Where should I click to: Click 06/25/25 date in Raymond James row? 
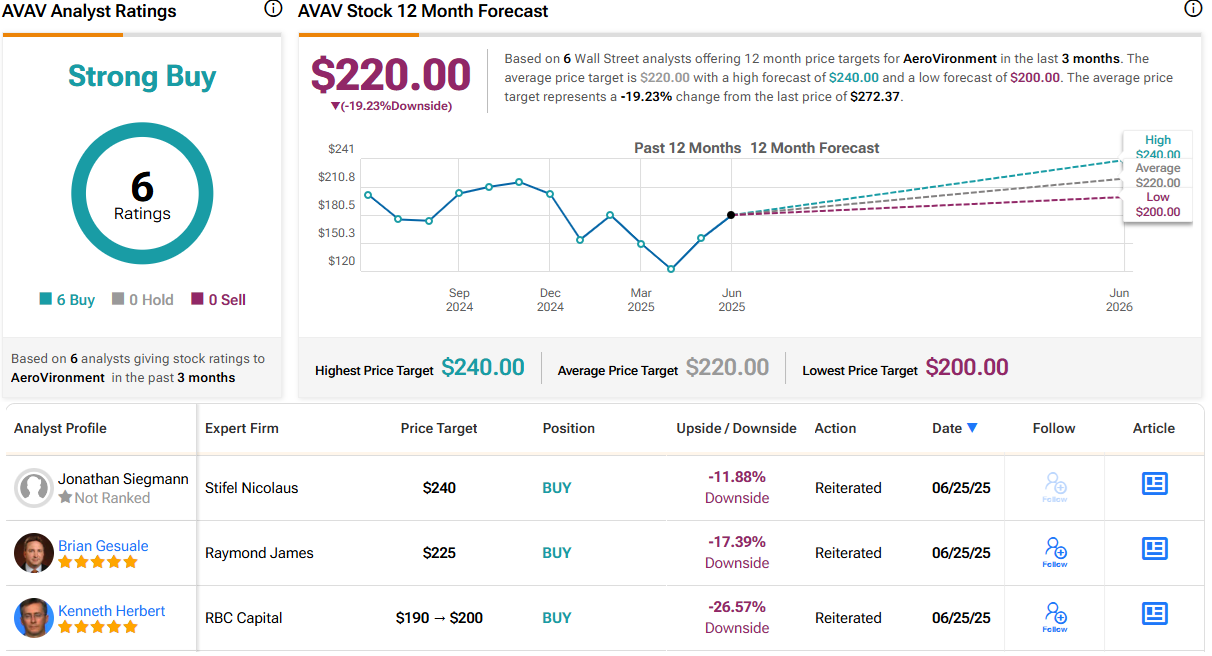(961, 553)
